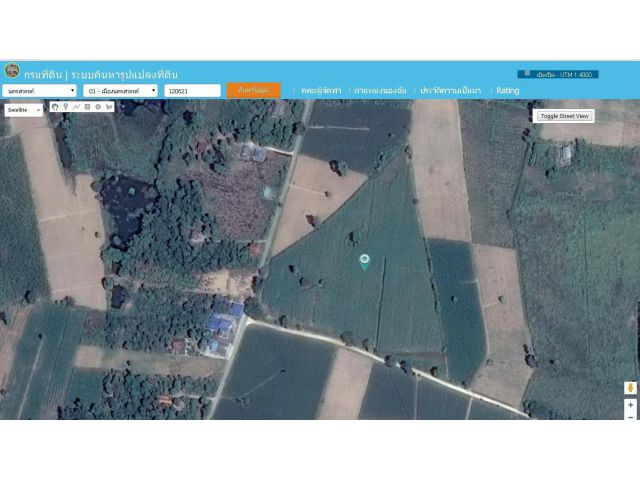Open the land office district dropdown

pyautogui.click(x=121, y=90)
